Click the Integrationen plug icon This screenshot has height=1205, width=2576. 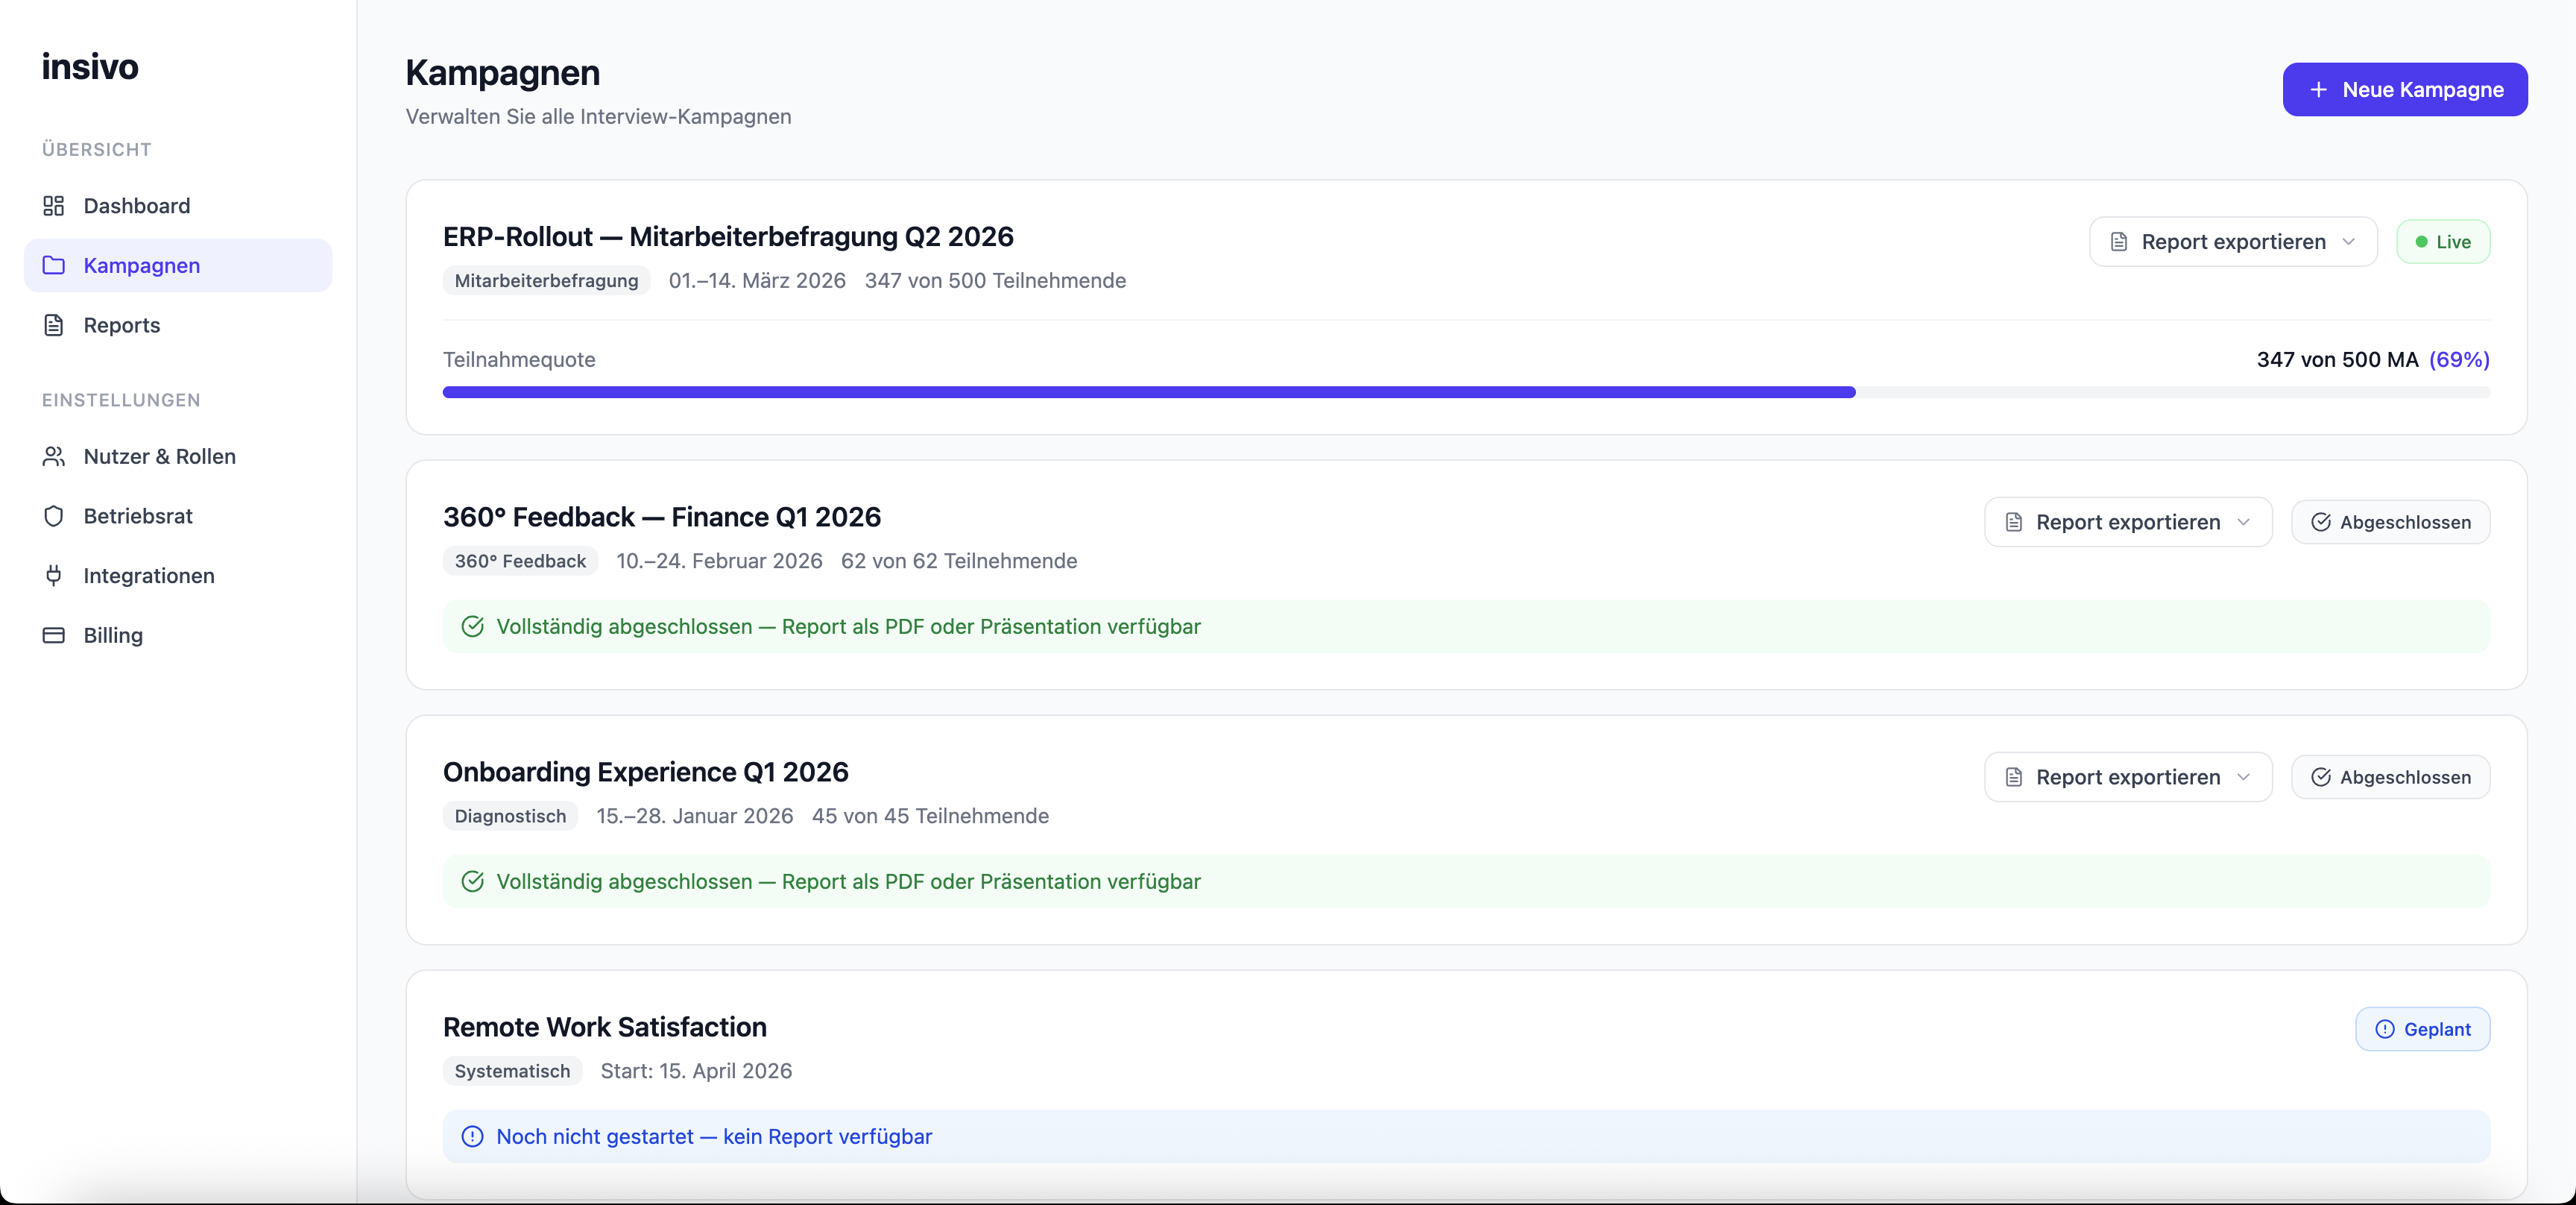tap(55, 576)
